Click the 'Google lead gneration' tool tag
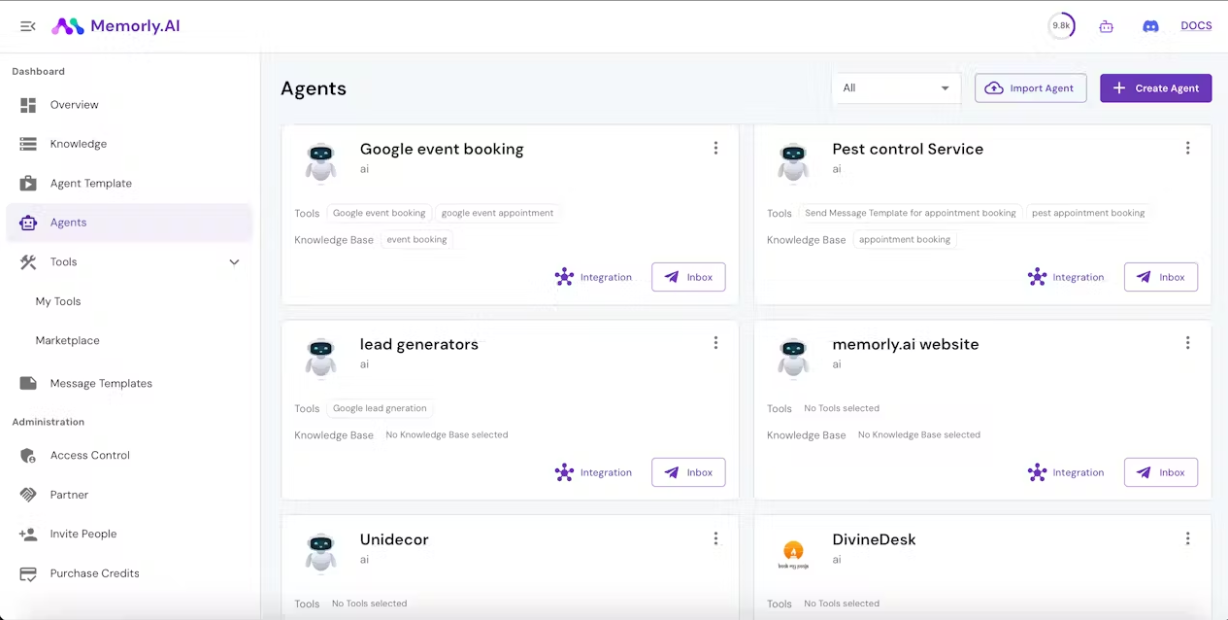The image size is (1228, 620). coord(380,408)
